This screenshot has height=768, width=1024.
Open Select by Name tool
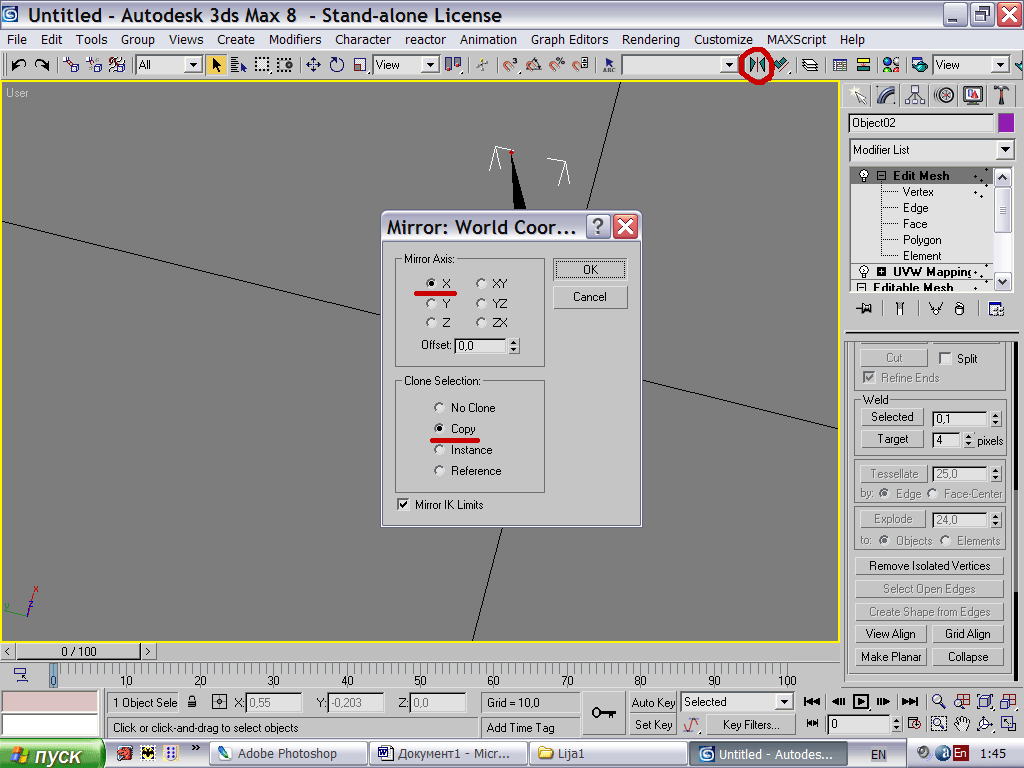tap(238, 65)
